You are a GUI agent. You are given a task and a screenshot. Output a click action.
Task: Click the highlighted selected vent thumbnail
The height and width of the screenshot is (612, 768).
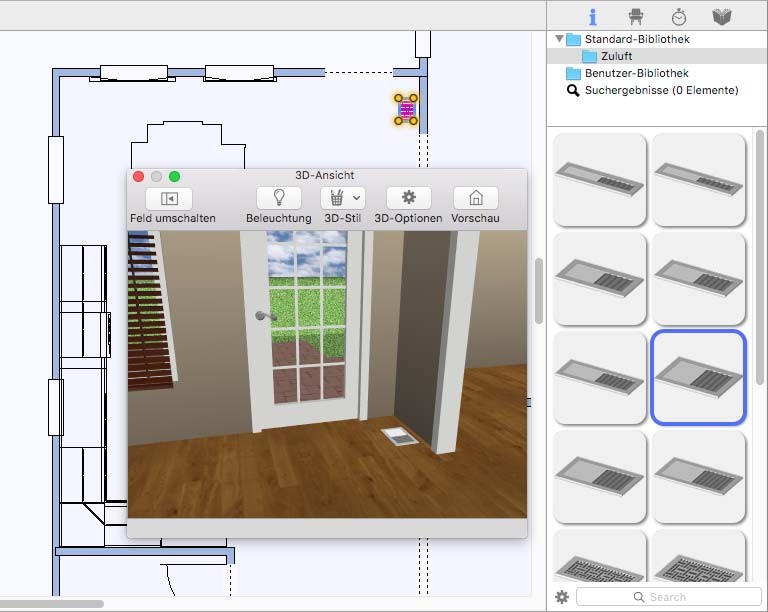click(698, 377)
